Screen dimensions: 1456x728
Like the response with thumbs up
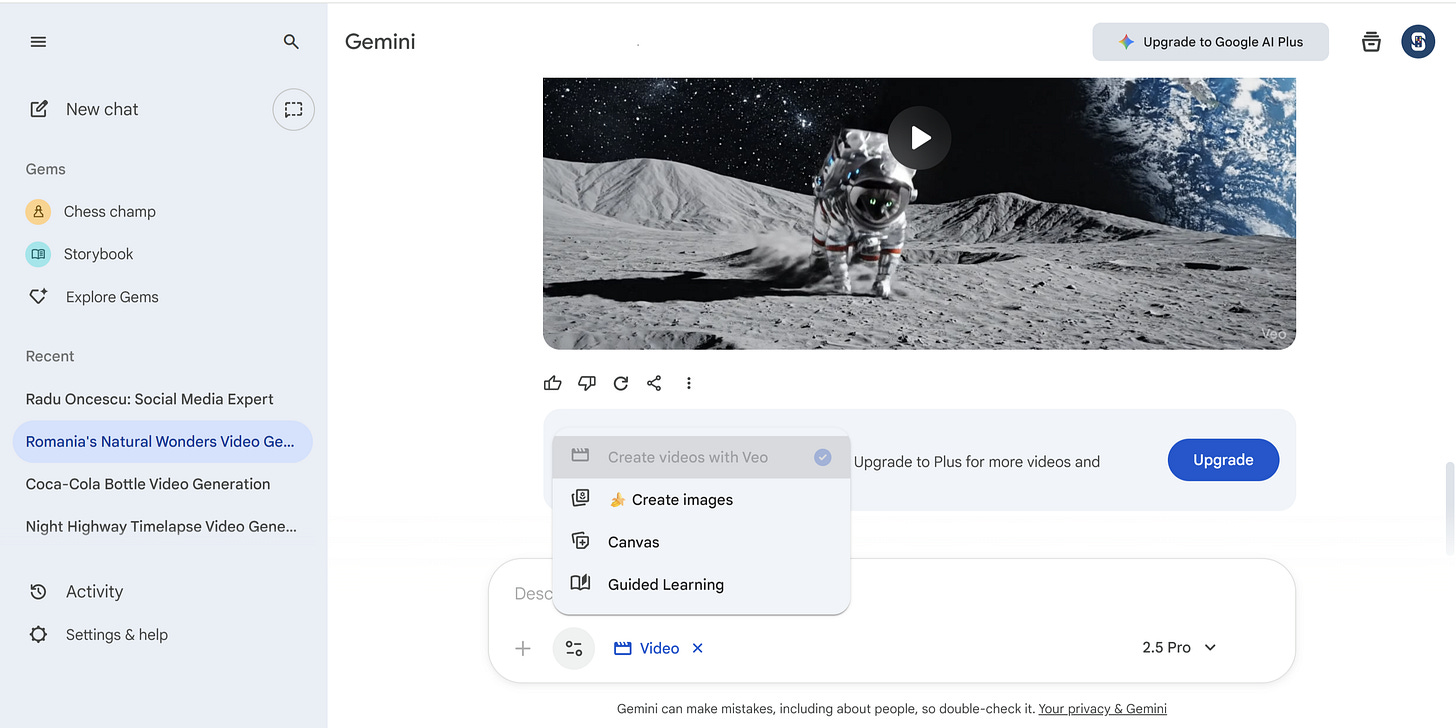click(x=553, y=383)
